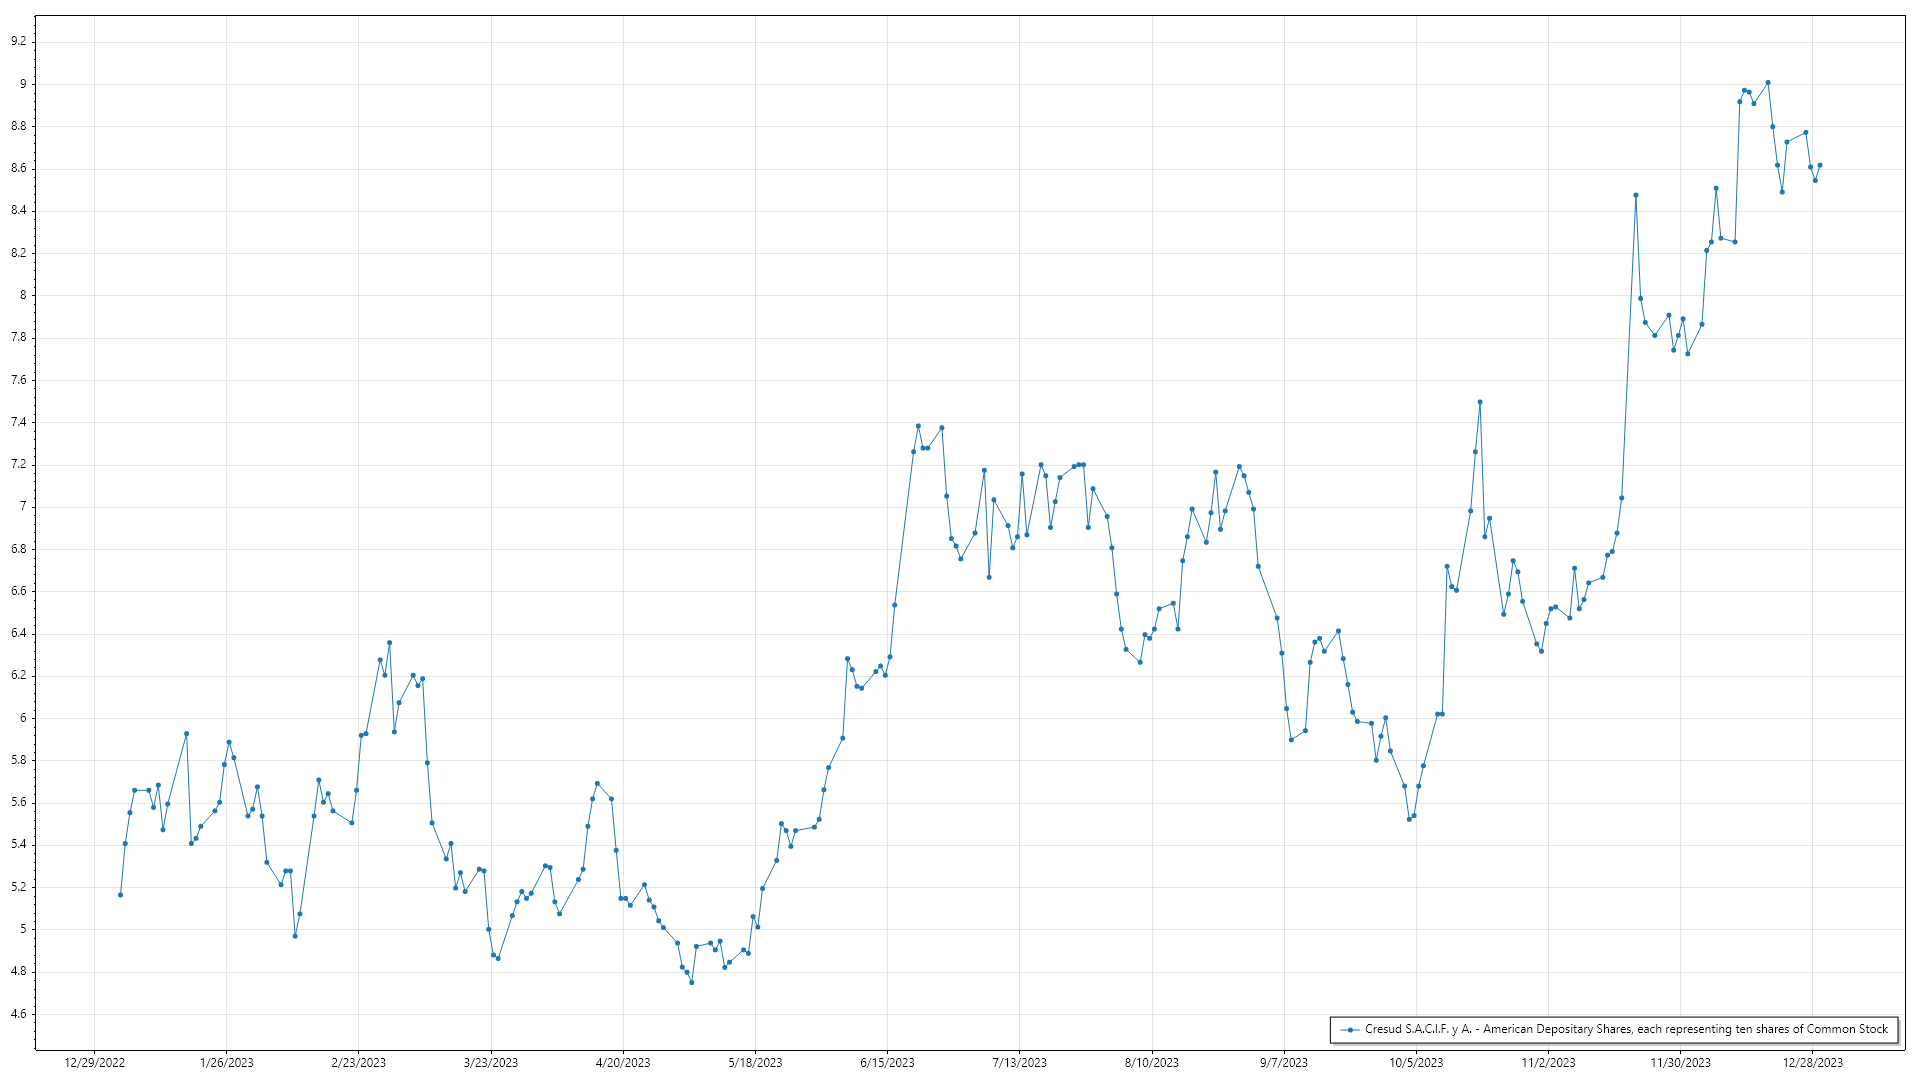This screenshot has width=1920, height=1080.
Task: Select the 2/23/2023 date tick label
Action: point(359,1063)
